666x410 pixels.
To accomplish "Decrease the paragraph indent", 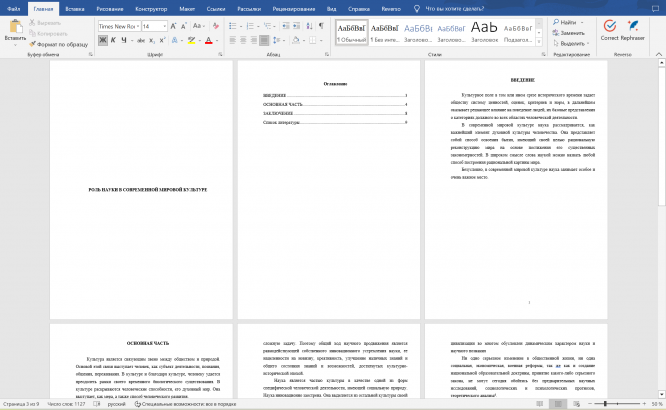I will click(x=286, y=26).
